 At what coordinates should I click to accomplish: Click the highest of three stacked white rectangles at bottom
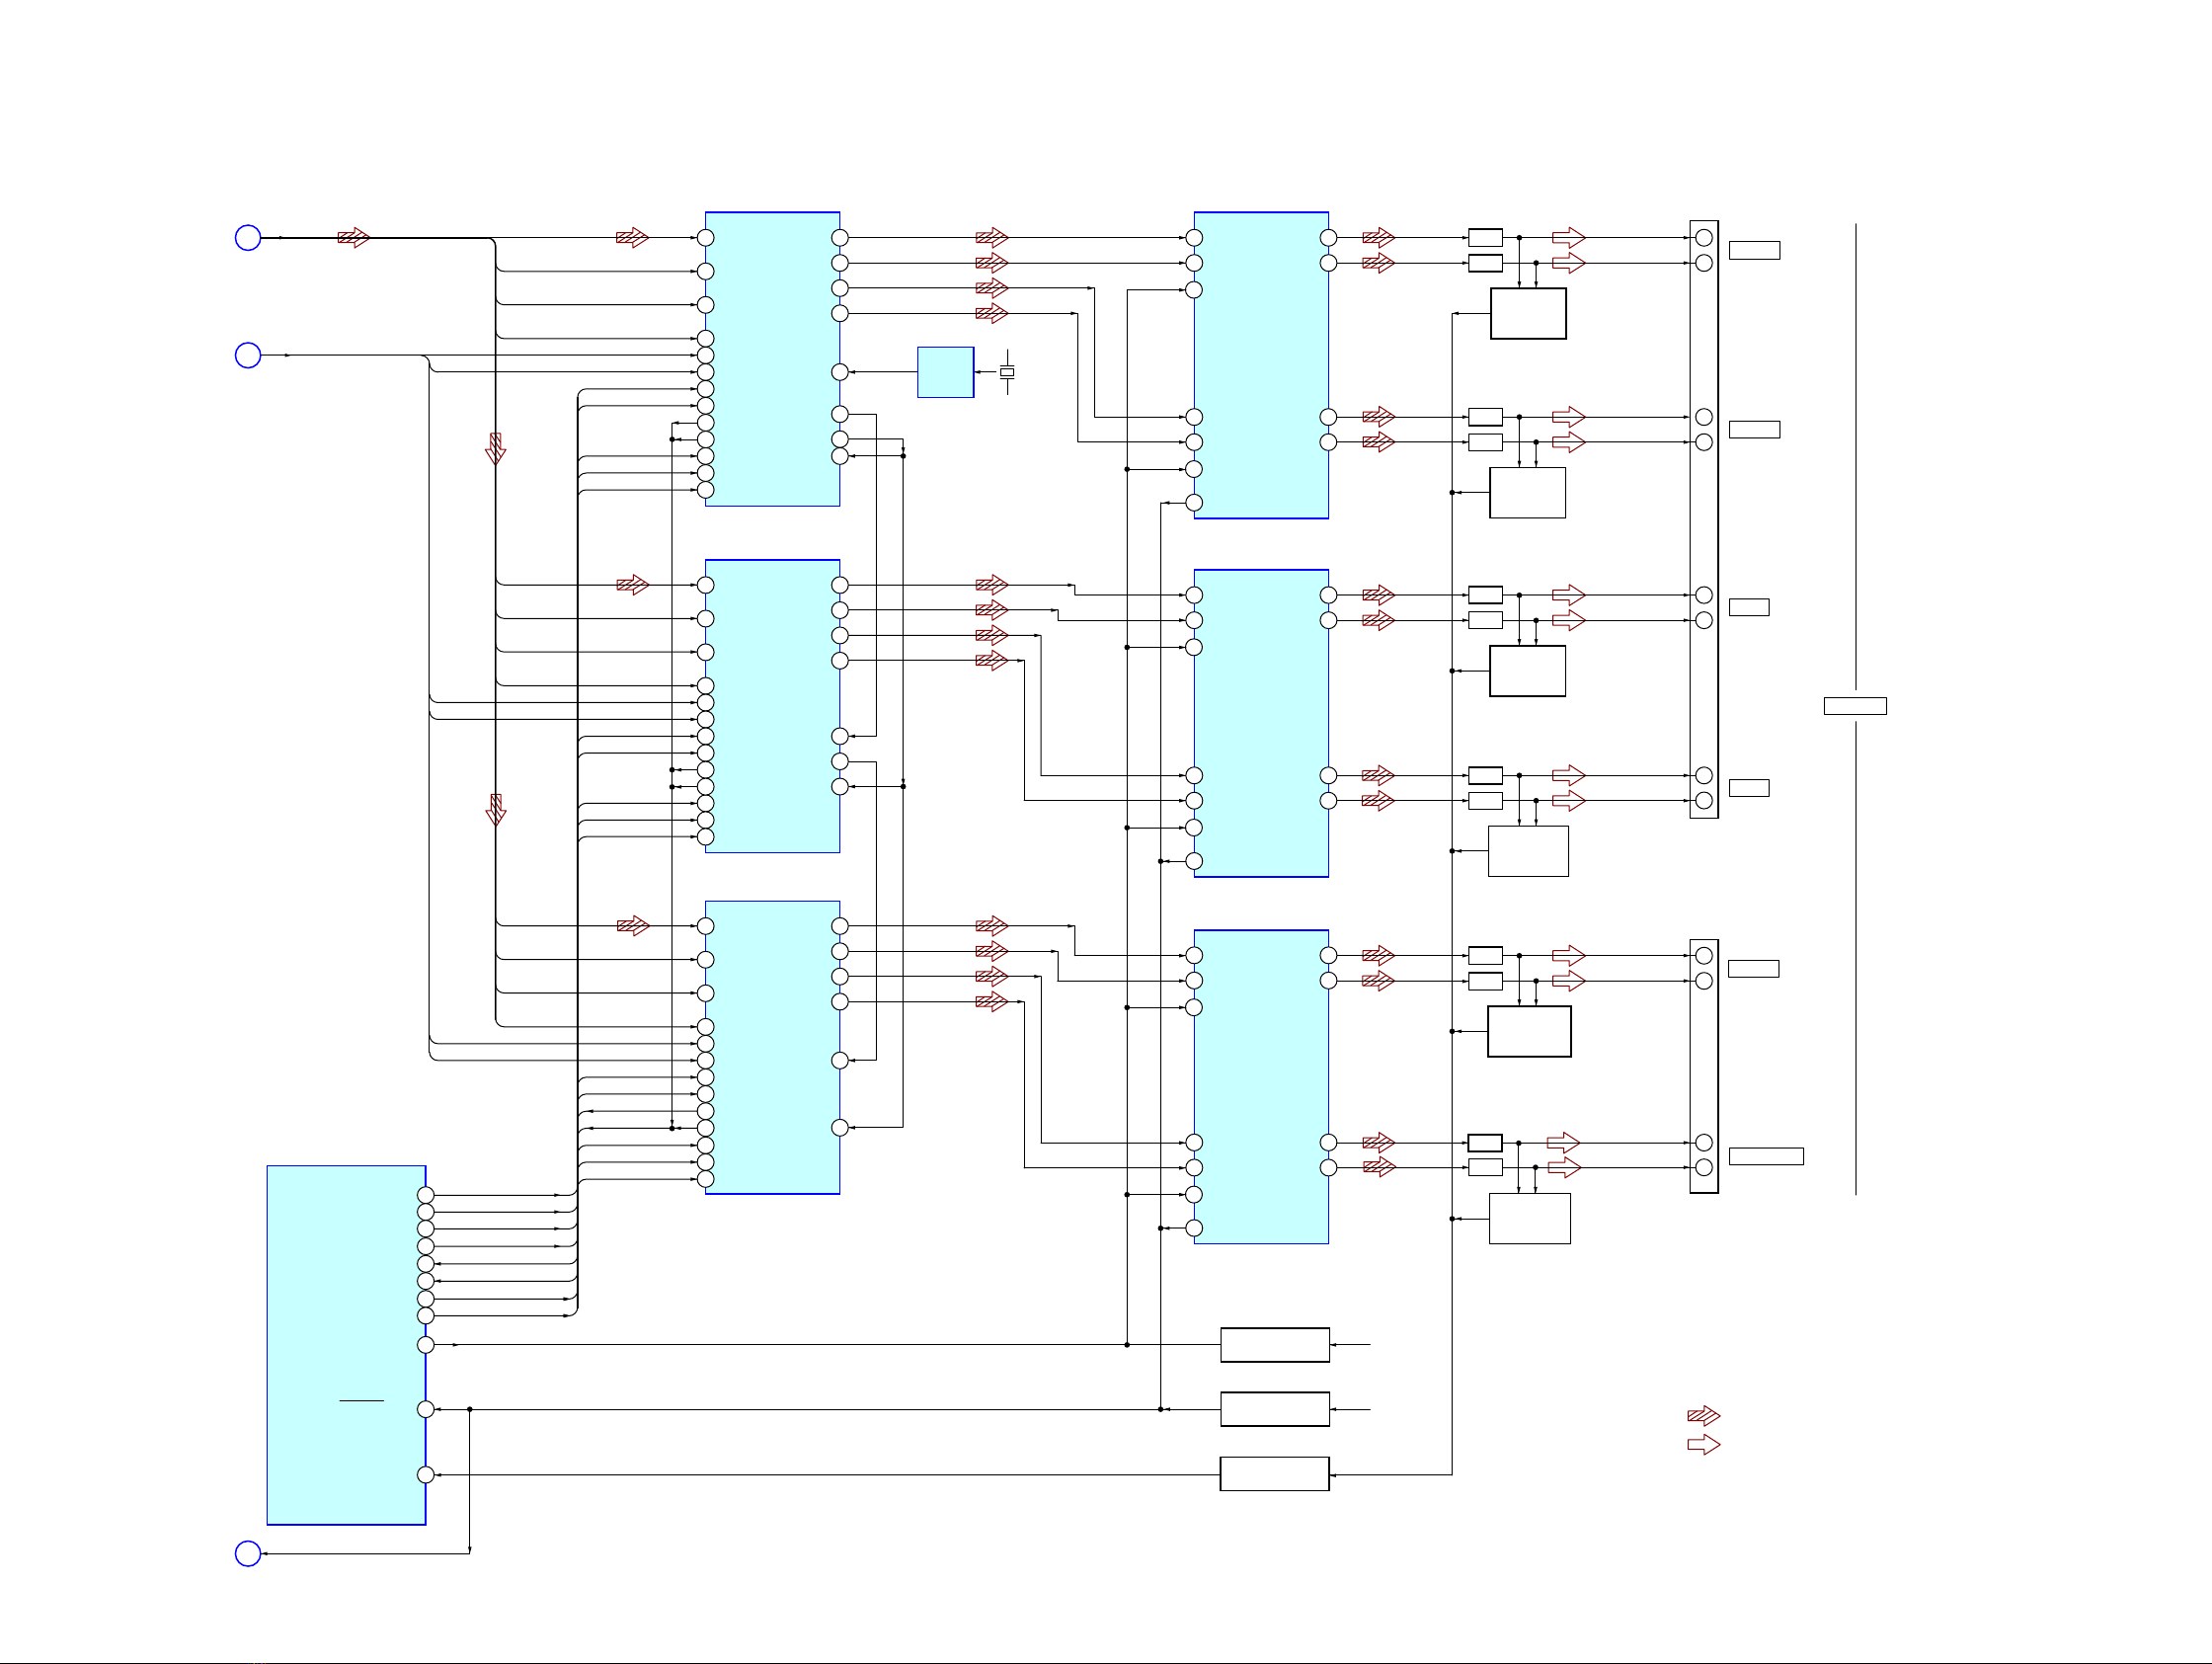point(1275,1345)
